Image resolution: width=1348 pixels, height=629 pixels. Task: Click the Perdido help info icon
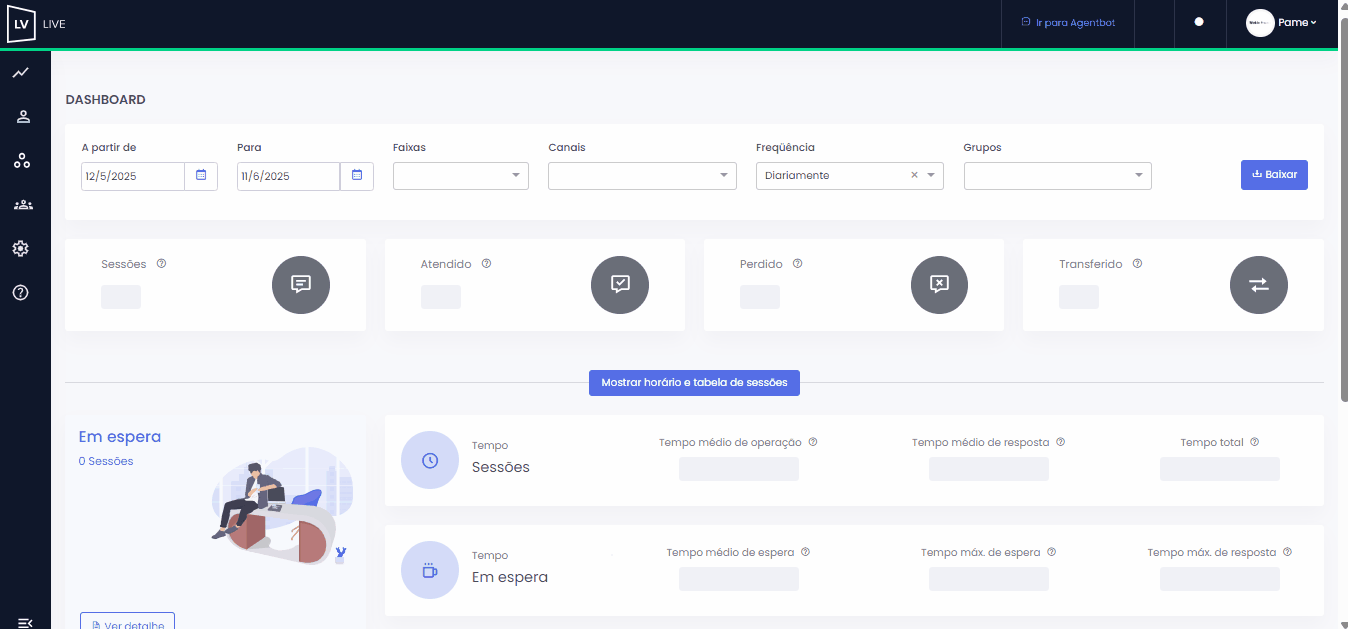click(x=797, y=264)
